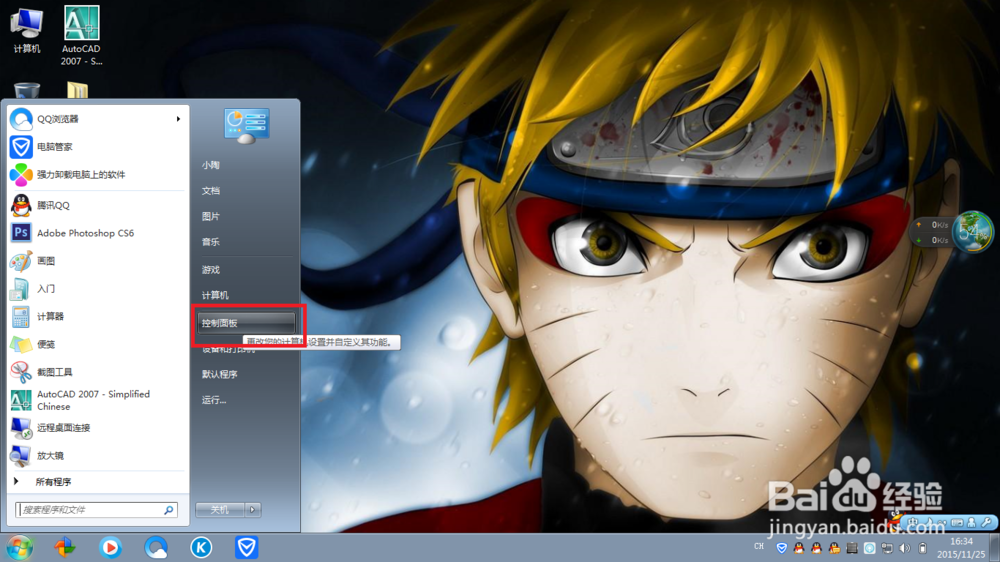Viewport: 1000px width, 562px height.
Task: Click the show desktop strip
Action: (994, 547)
